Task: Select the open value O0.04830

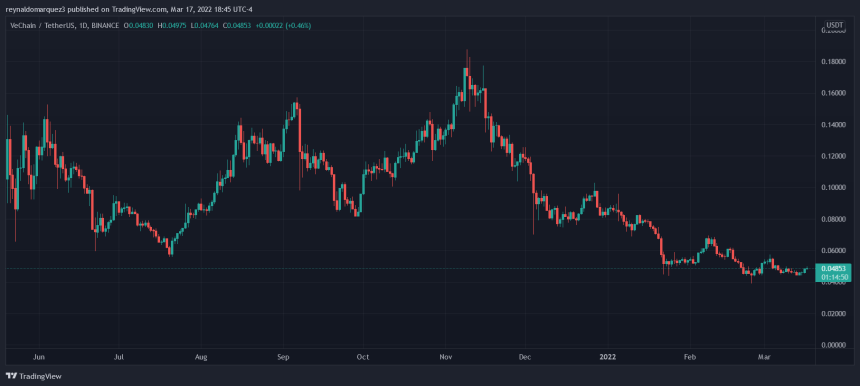Action: (138, 25)
